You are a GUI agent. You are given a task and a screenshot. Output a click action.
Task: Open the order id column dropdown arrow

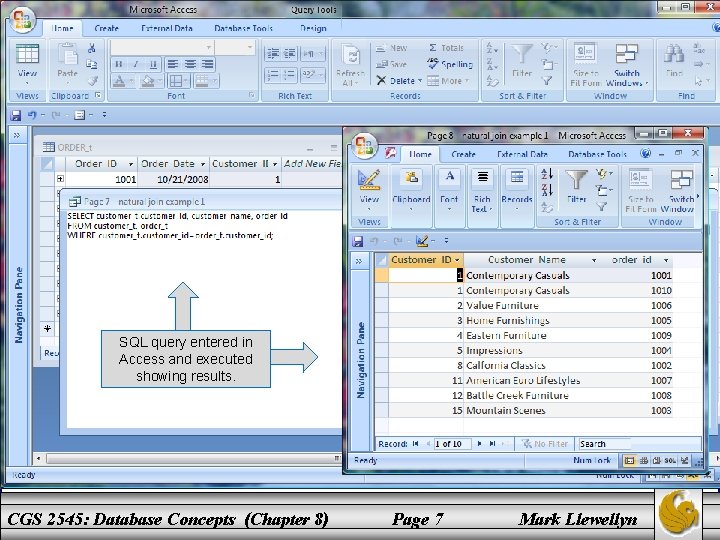pos(666,260)
